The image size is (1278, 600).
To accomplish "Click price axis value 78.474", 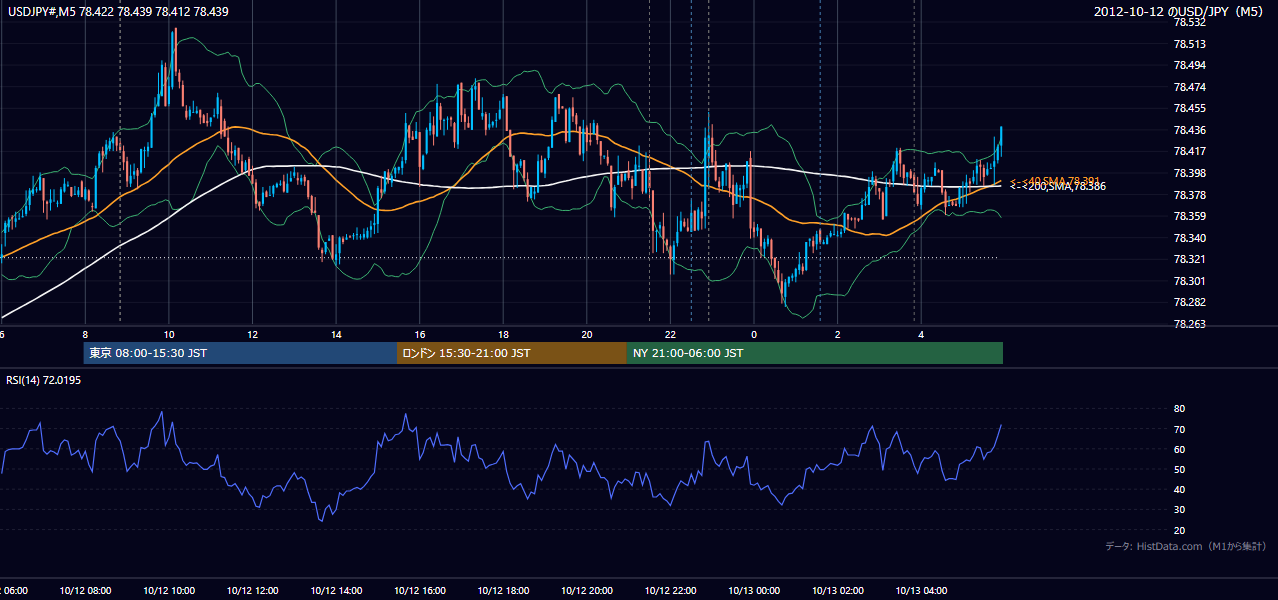I will tap(1190, 87).
